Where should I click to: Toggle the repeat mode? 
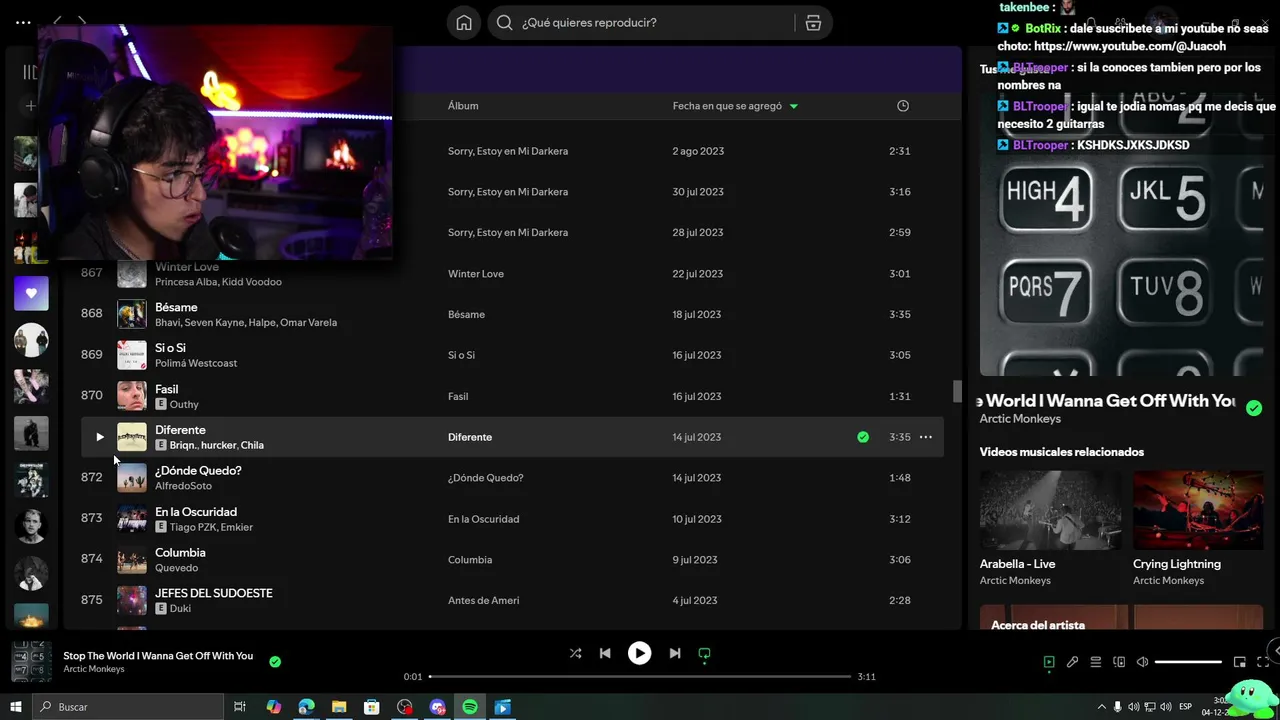click(x=704, y=653)
